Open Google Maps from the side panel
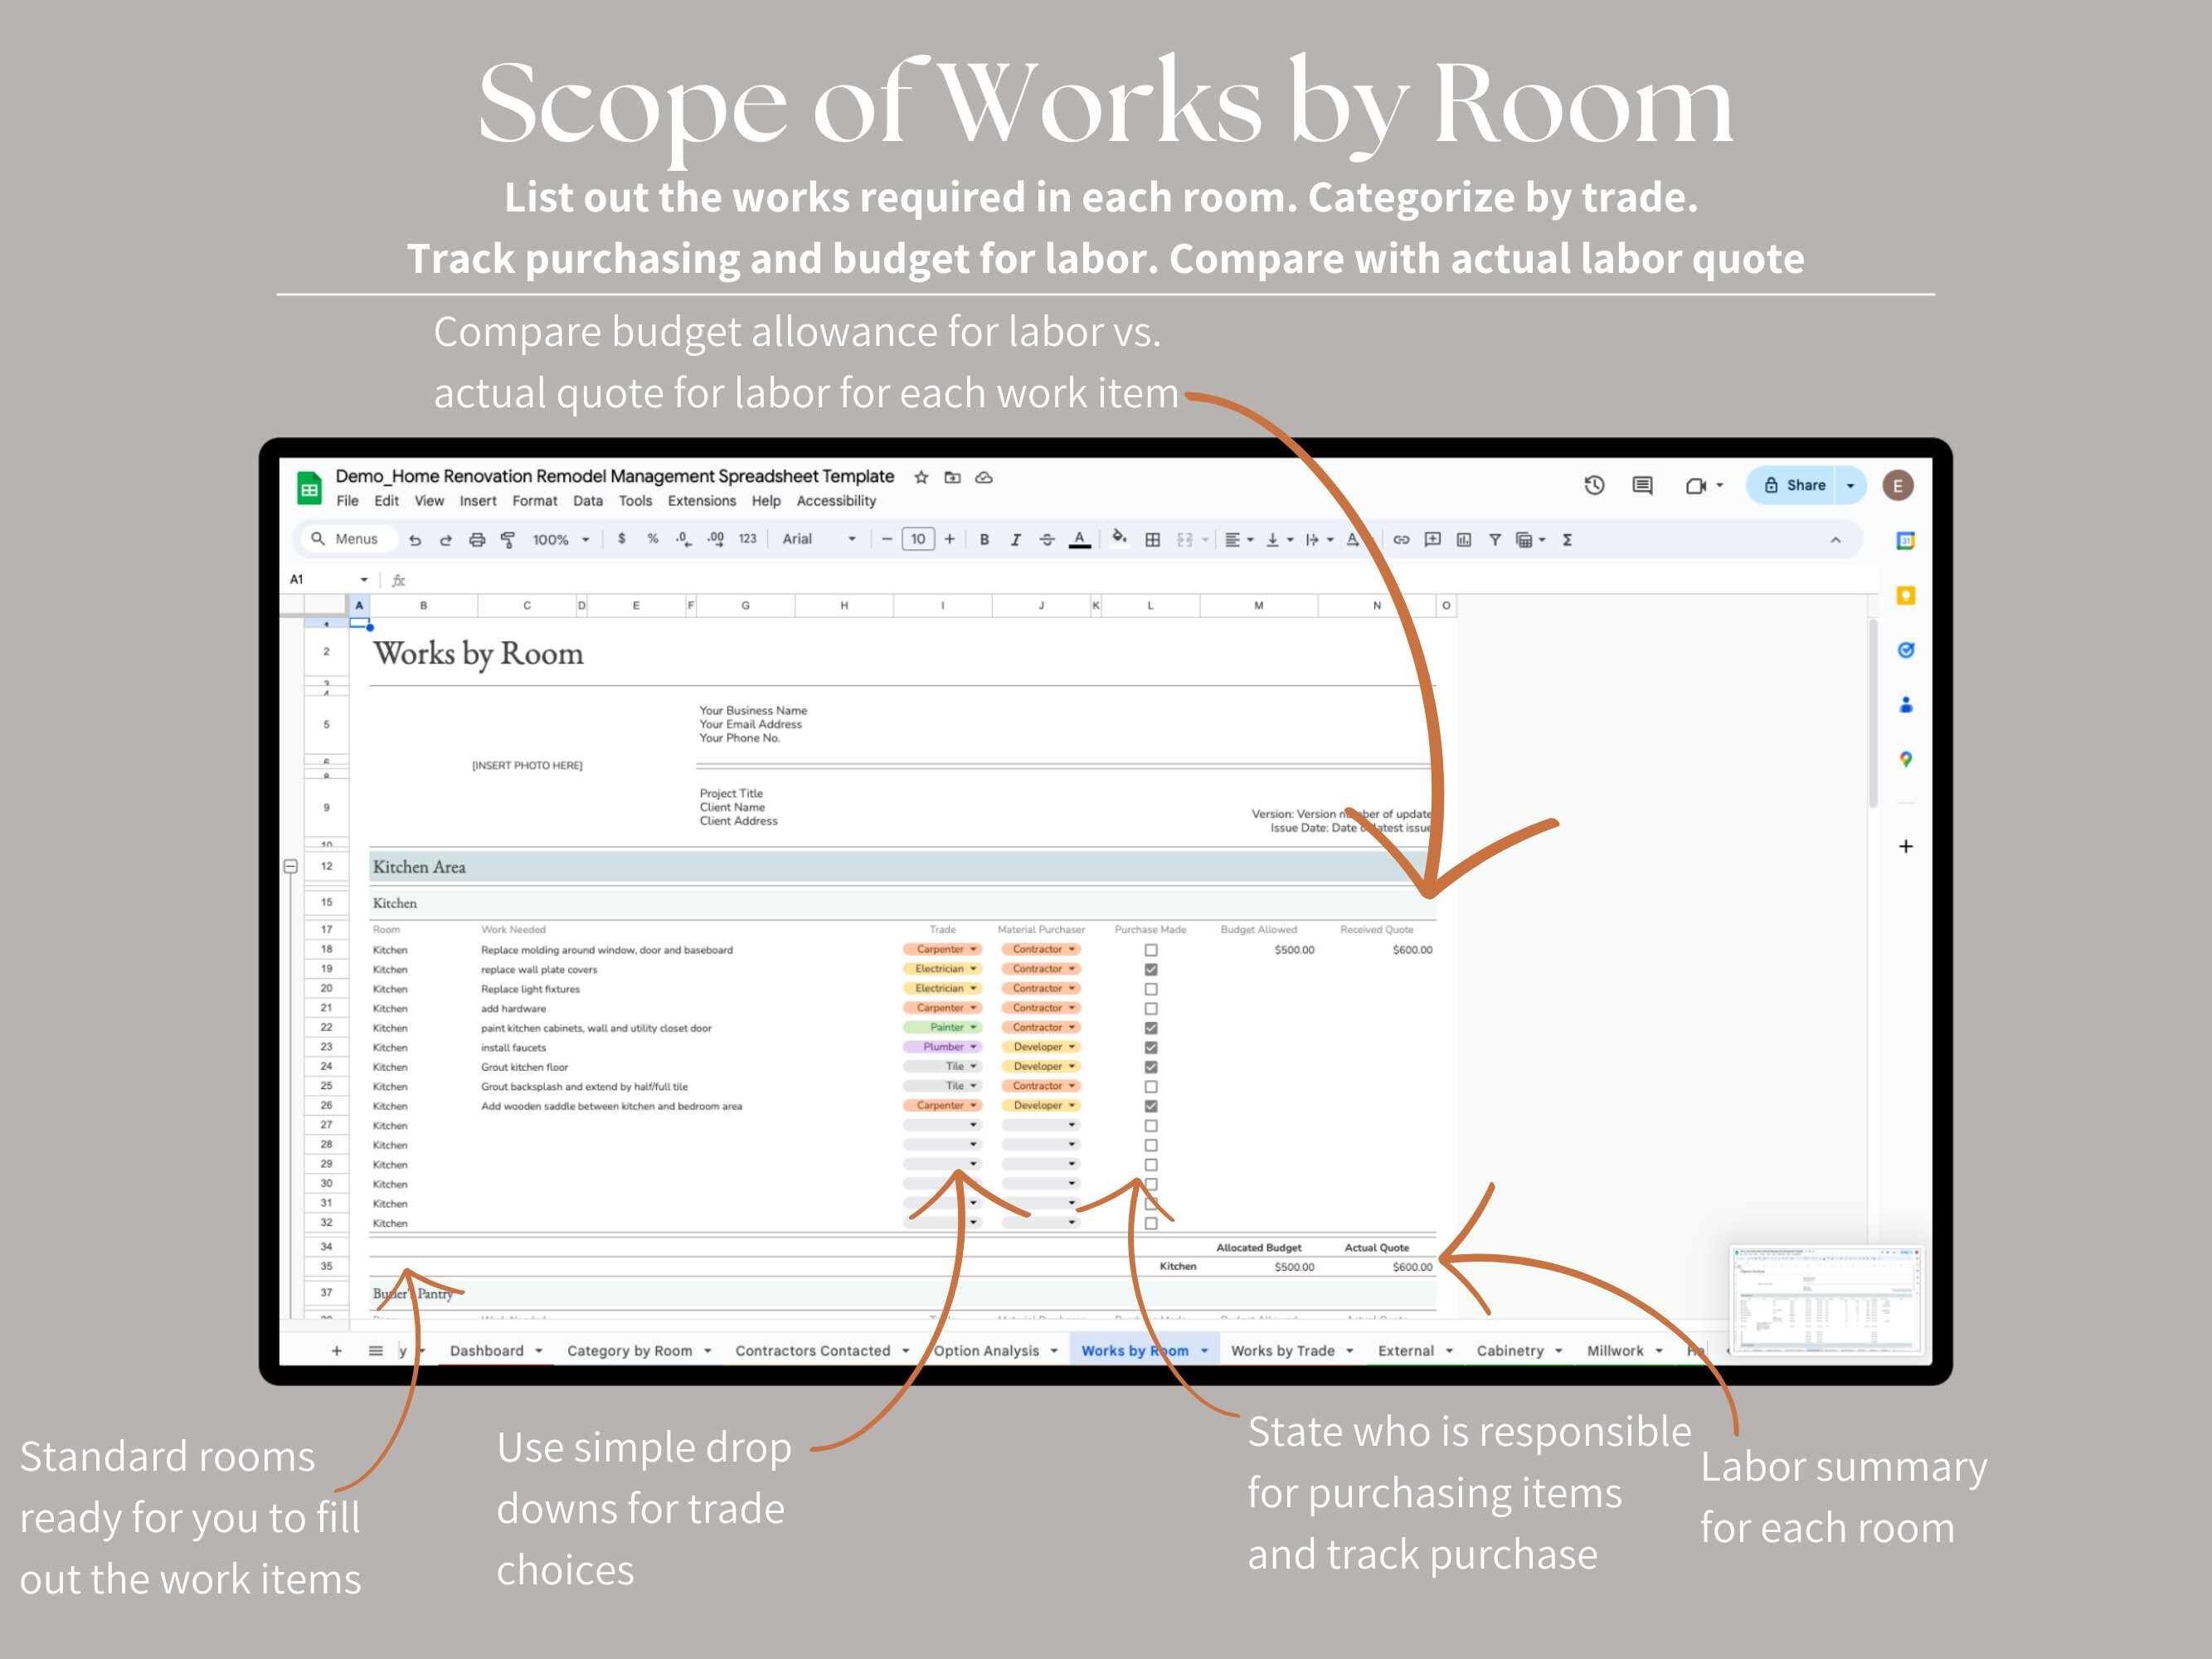Viewport: 2212px width, 1659px height. (x=1907, y=760)
